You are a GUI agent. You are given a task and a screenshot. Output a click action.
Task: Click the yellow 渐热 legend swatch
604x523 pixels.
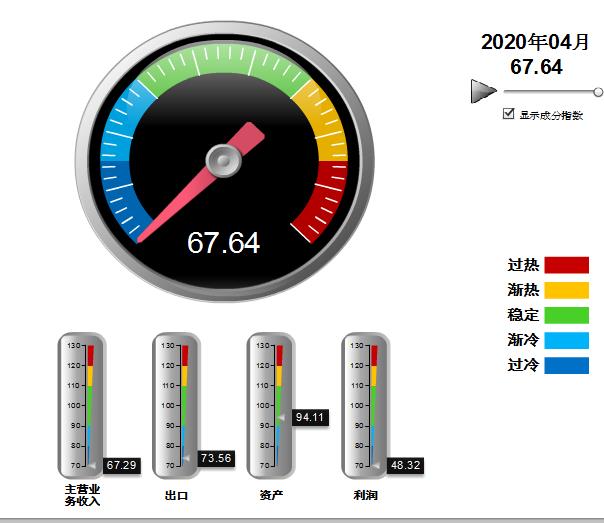pyautogui.click(x=566, y=290)
